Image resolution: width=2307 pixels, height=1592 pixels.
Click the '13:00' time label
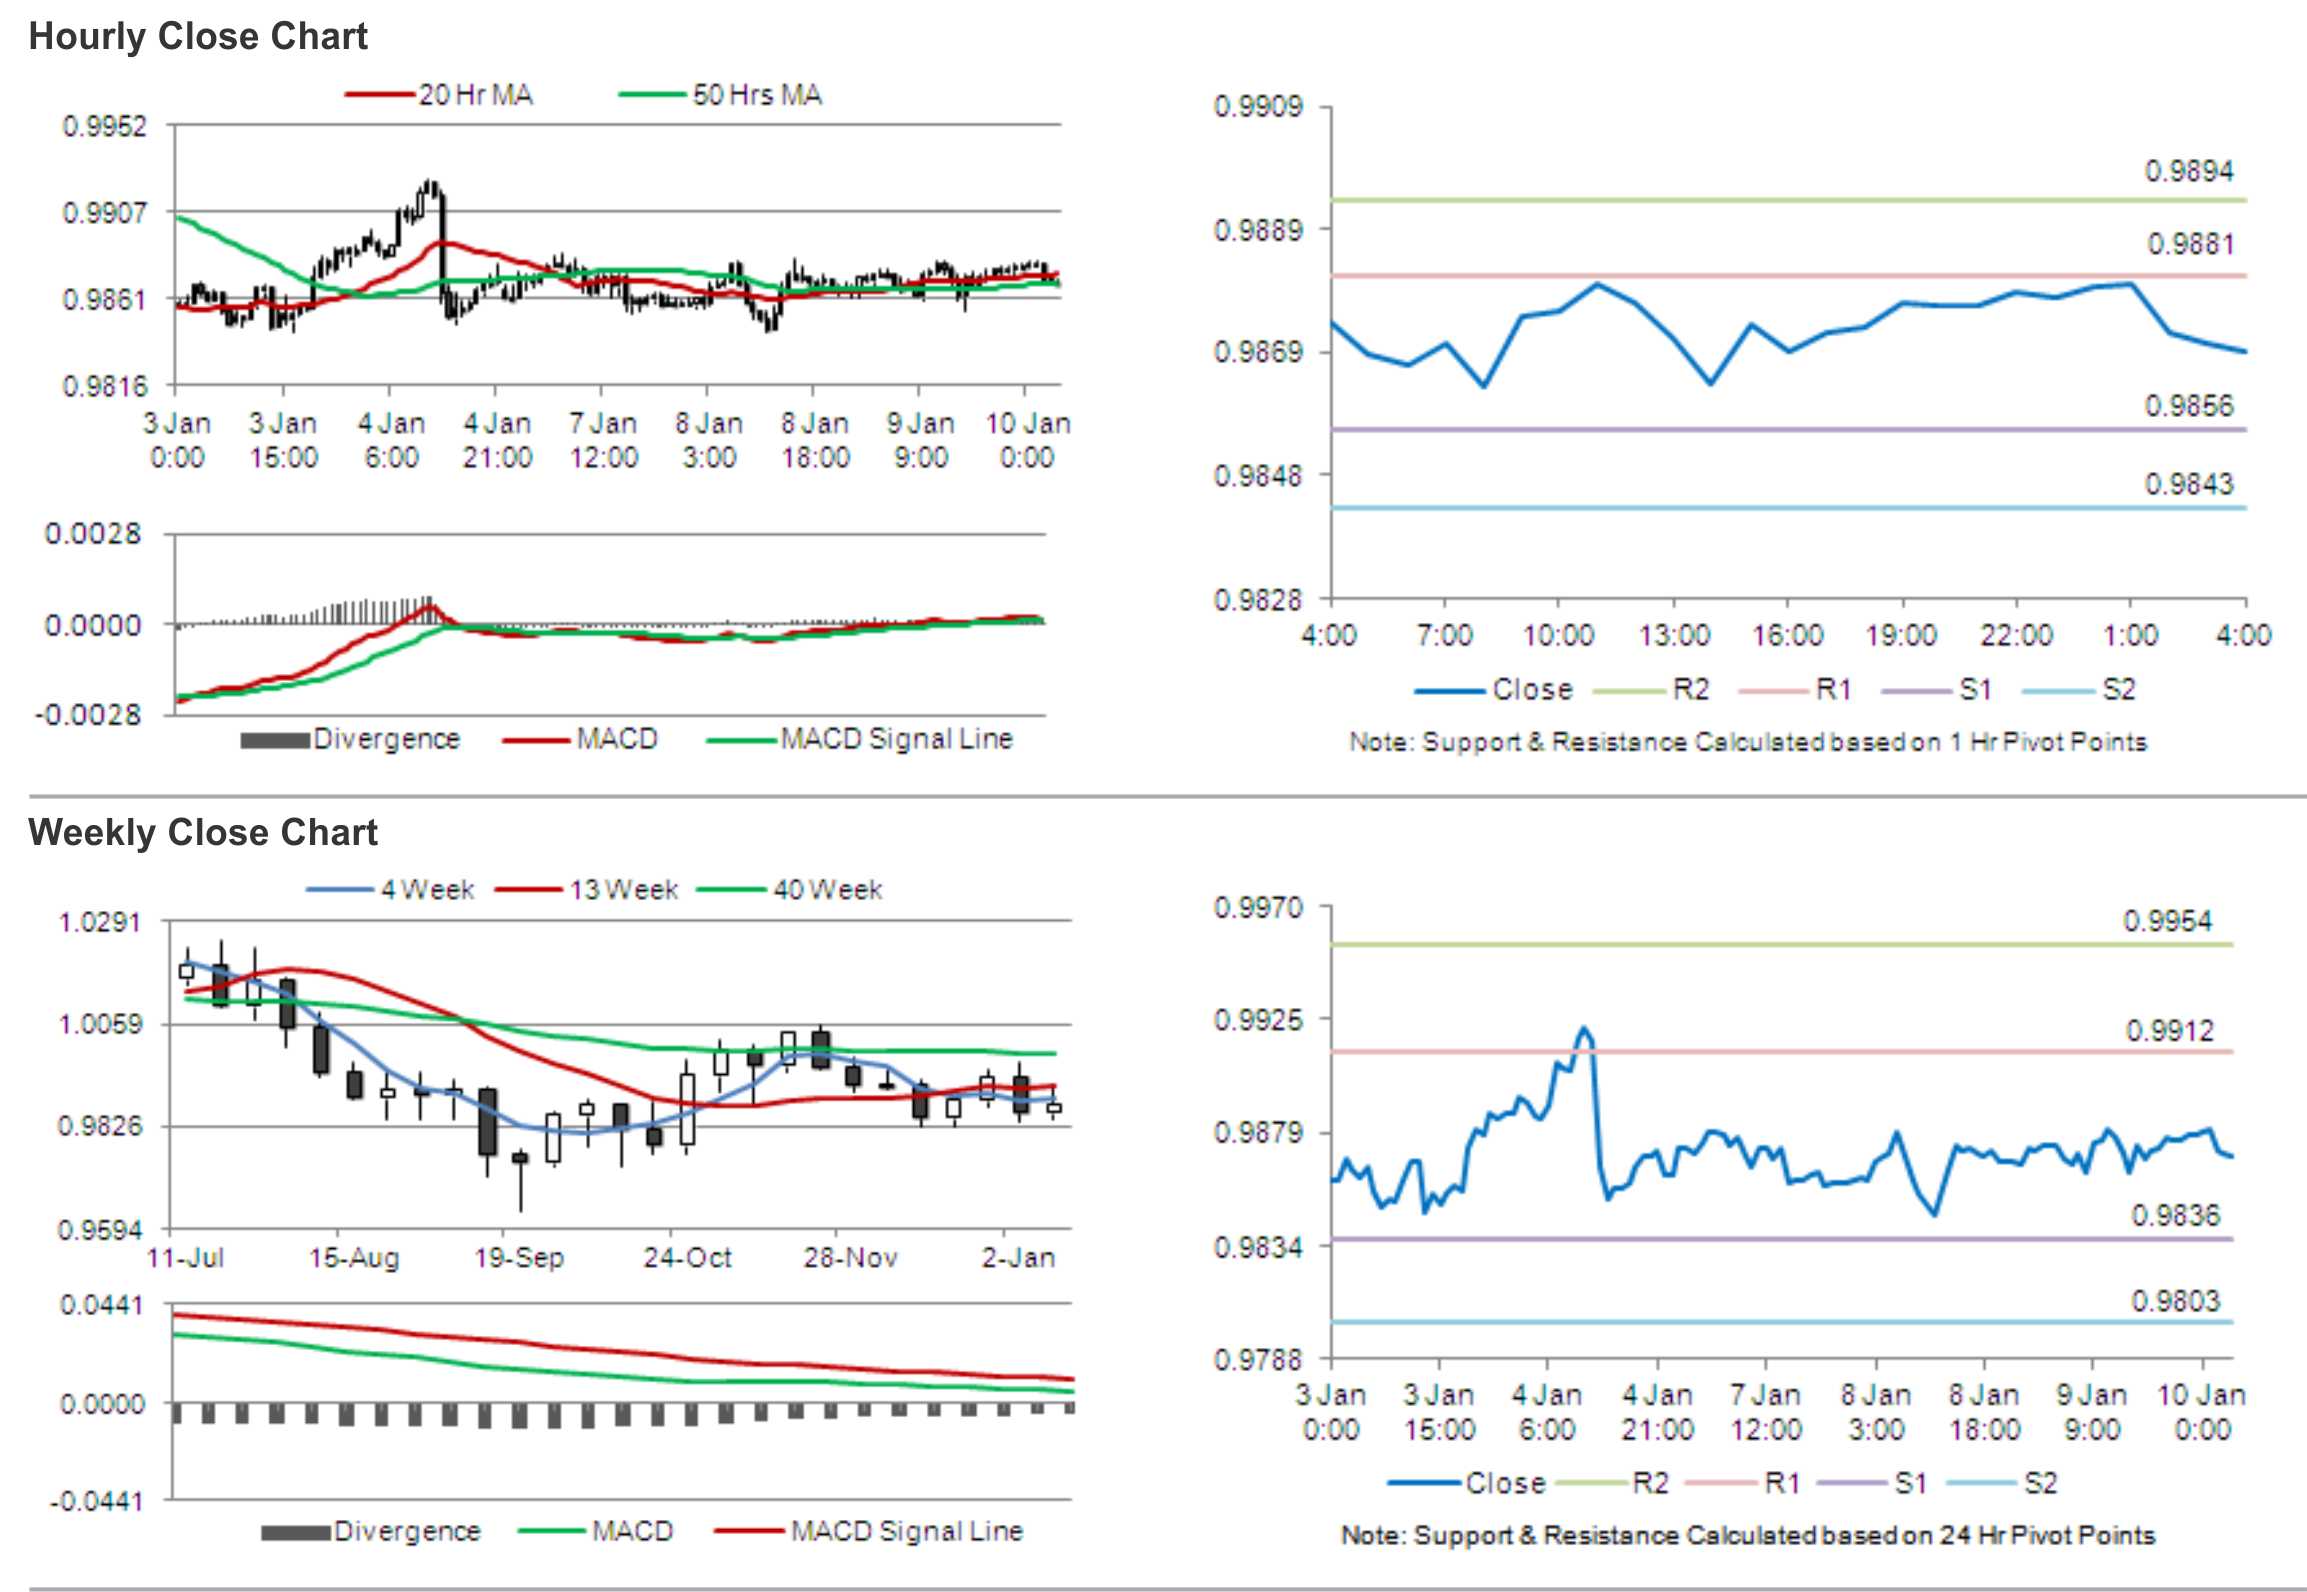click(1674, 635)
